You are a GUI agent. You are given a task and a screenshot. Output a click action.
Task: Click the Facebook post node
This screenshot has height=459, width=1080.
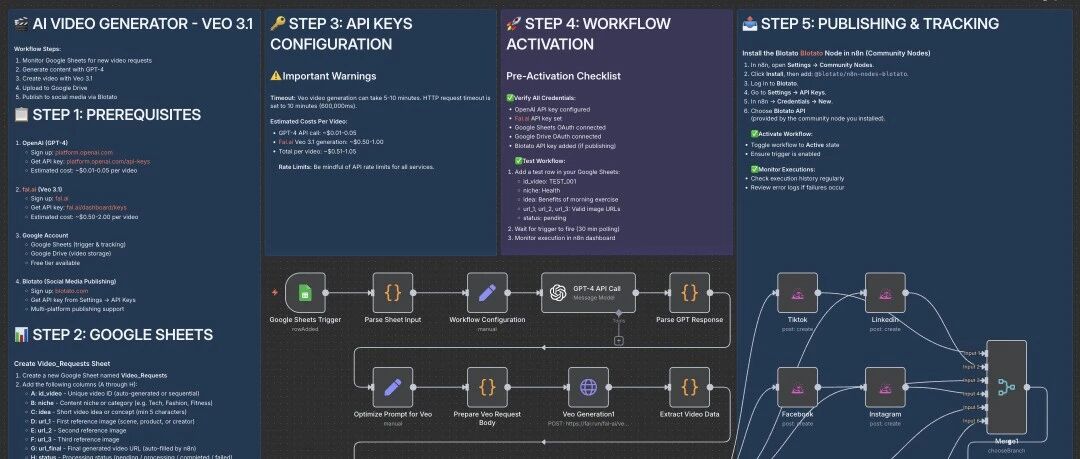click(x=798, y=386)
